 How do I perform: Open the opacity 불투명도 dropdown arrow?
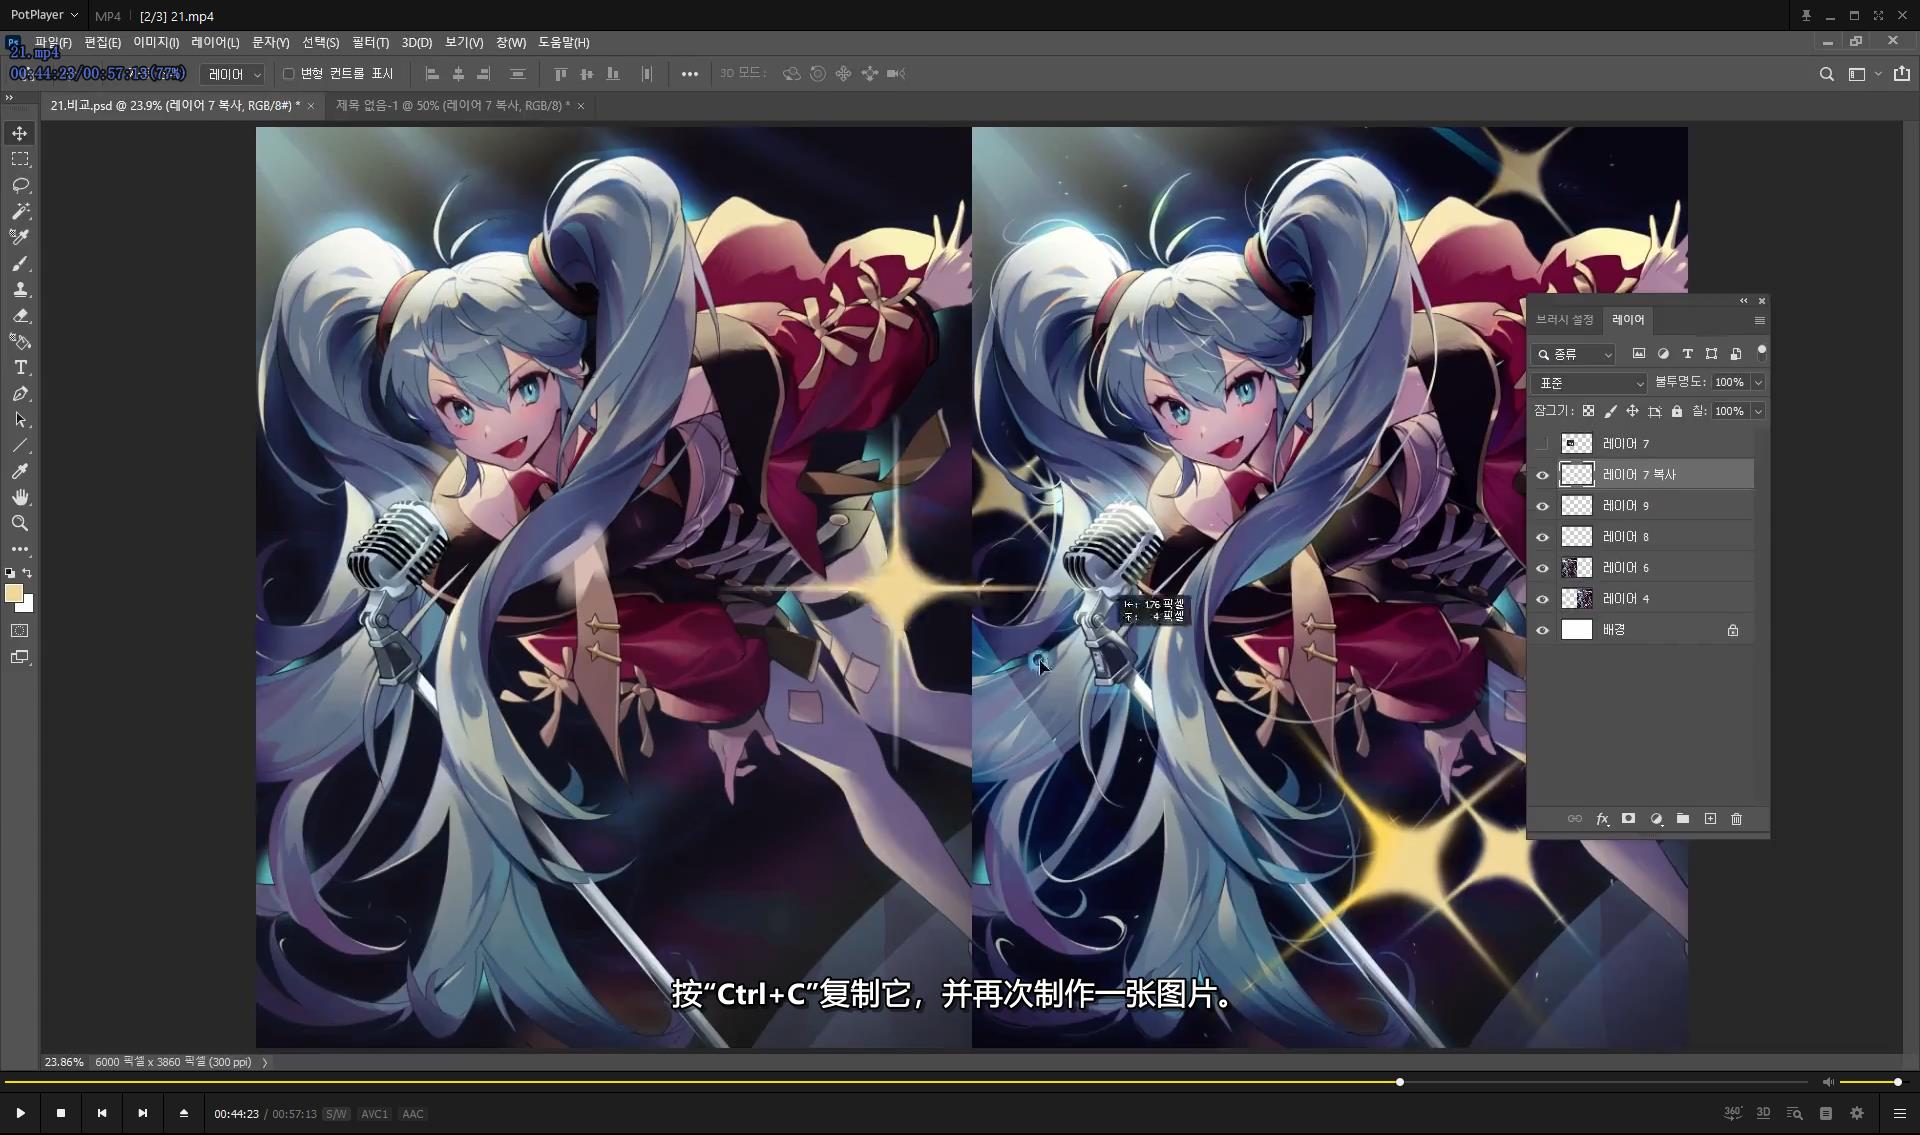(x=1758, y=382)
